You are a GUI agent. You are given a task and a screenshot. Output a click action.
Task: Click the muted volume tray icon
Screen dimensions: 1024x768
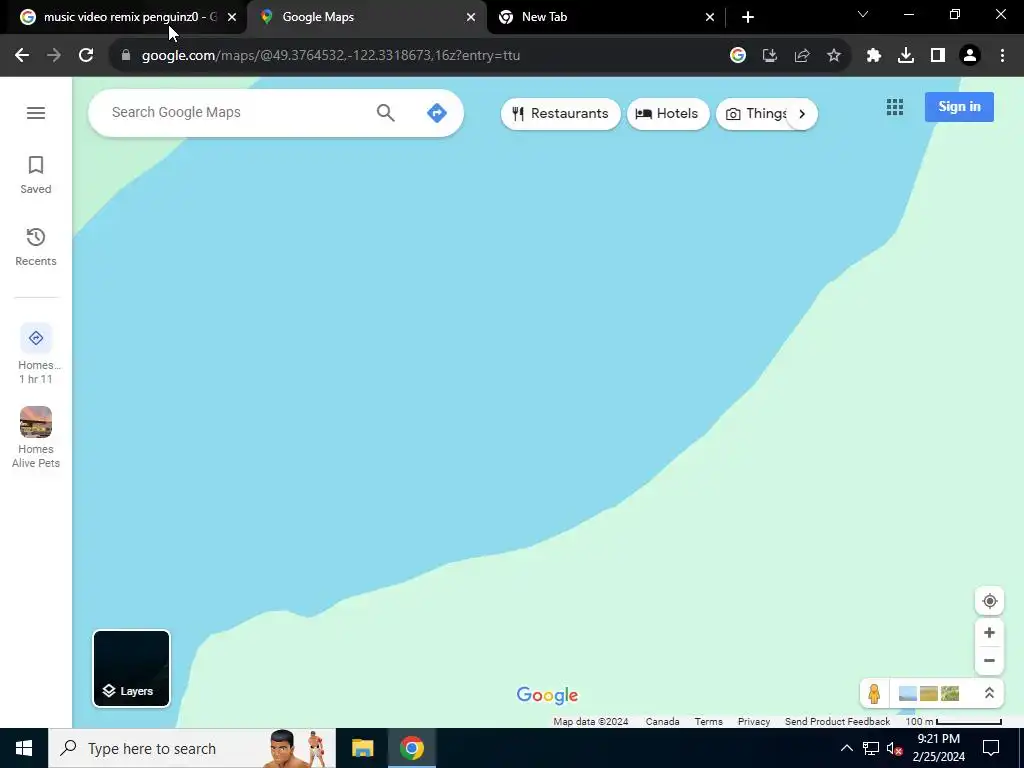tap(895, 748)
